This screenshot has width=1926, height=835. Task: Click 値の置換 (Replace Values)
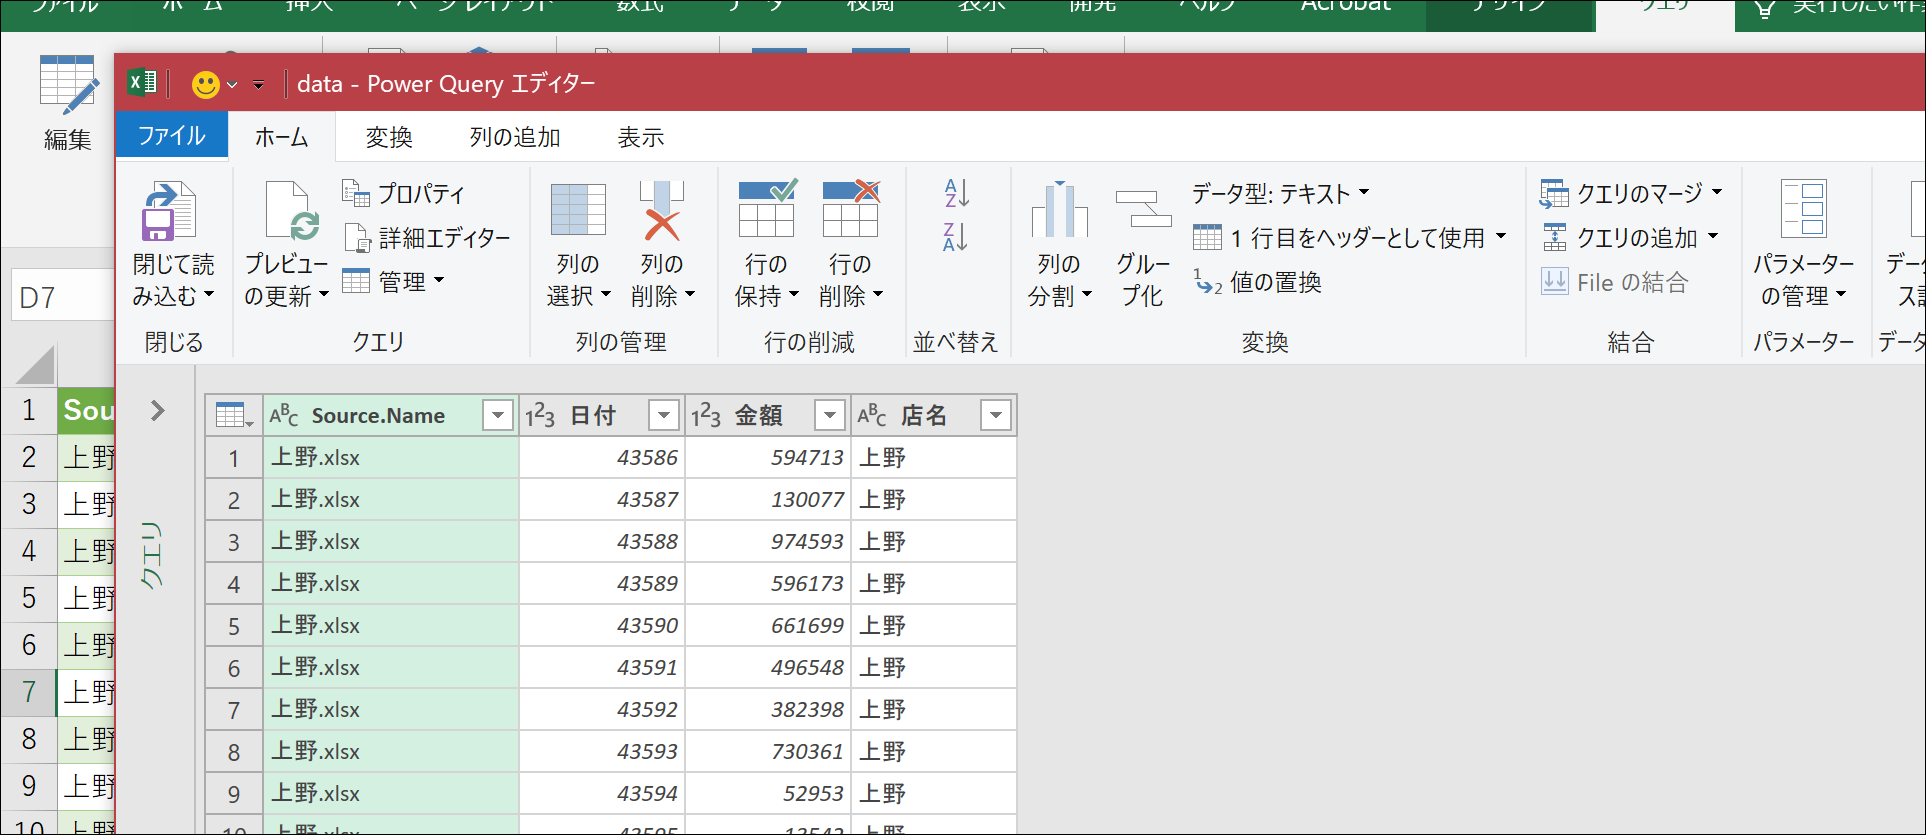coord(1257,282)
